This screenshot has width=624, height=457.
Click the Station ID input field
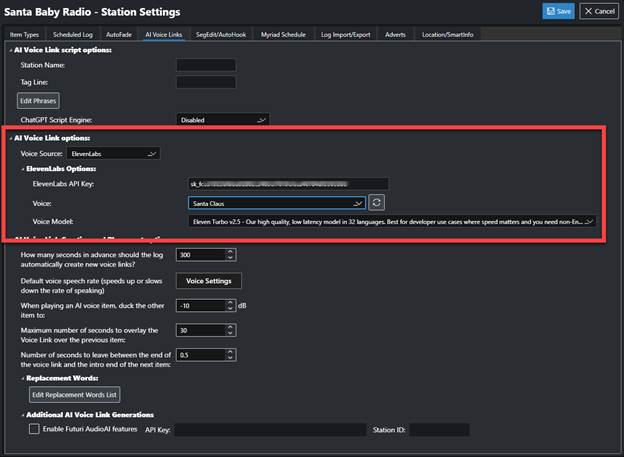[x=439, y=430]
